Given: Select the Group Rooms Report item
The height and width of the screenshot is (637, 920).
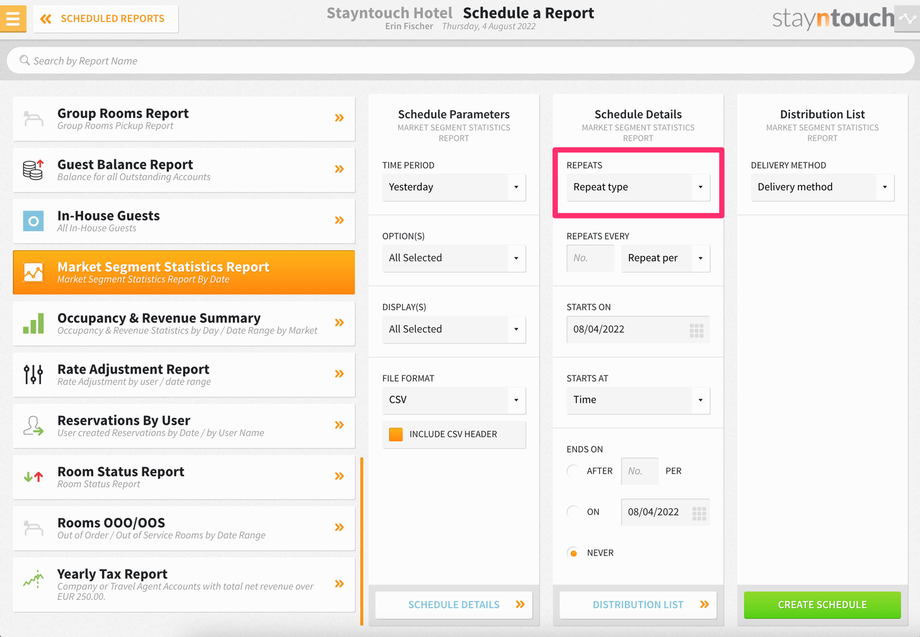Looking at the screenshot, I should click(x=184, y=118).
